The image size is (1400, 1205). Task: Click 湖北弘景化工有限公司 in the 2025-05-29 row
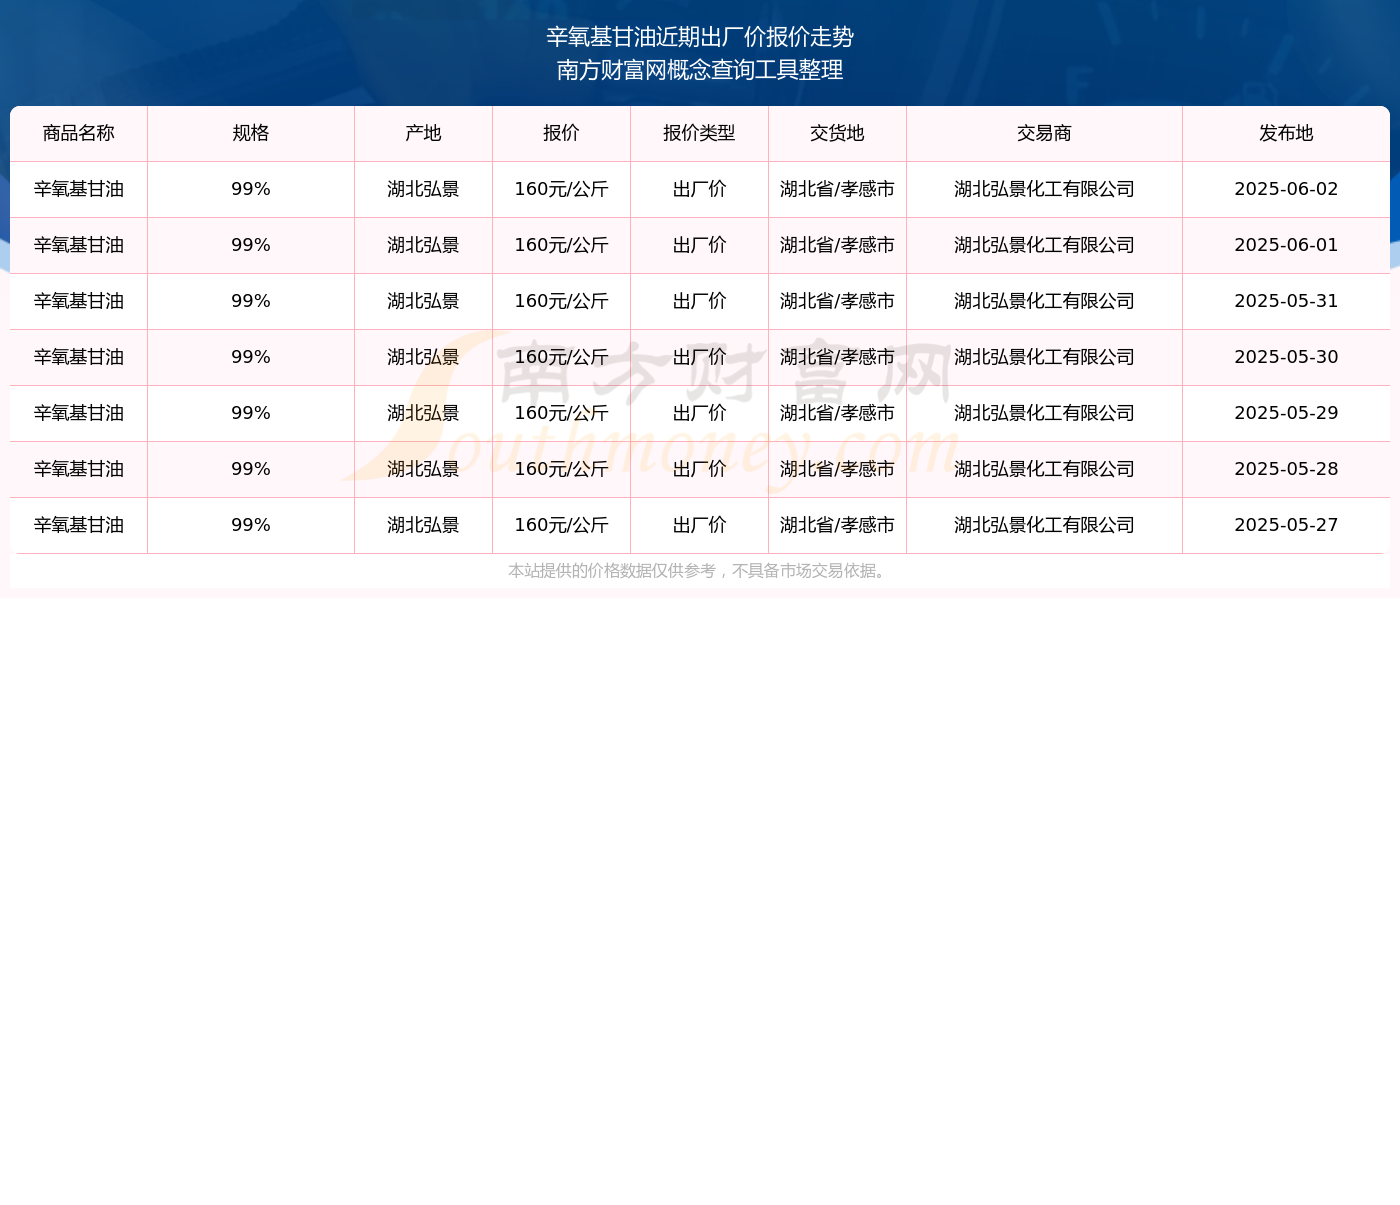(1044, 414)
